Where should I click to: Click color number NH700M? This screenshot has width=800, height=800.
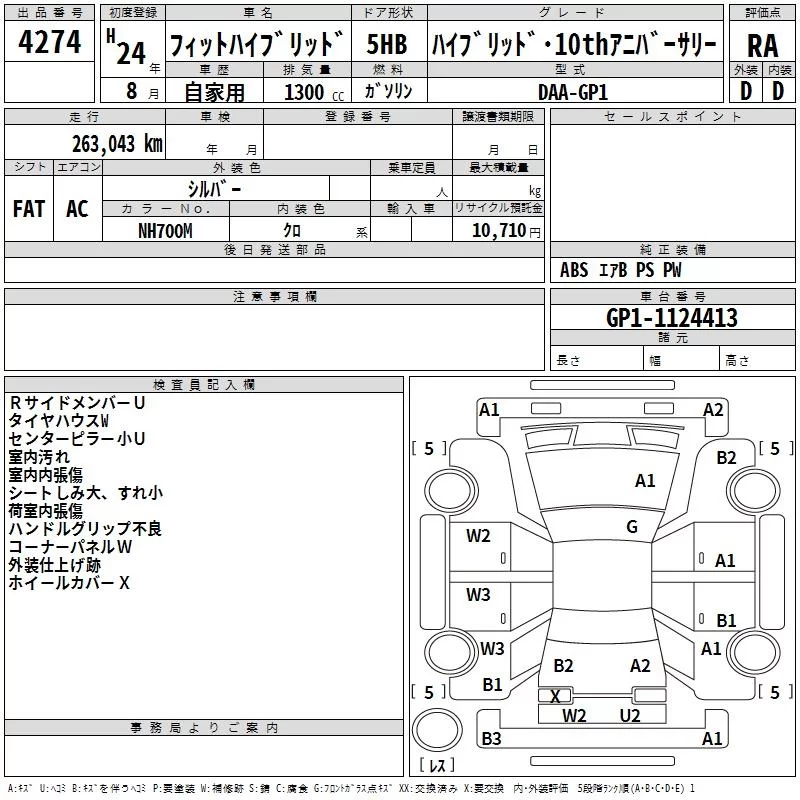coord(165,231)
